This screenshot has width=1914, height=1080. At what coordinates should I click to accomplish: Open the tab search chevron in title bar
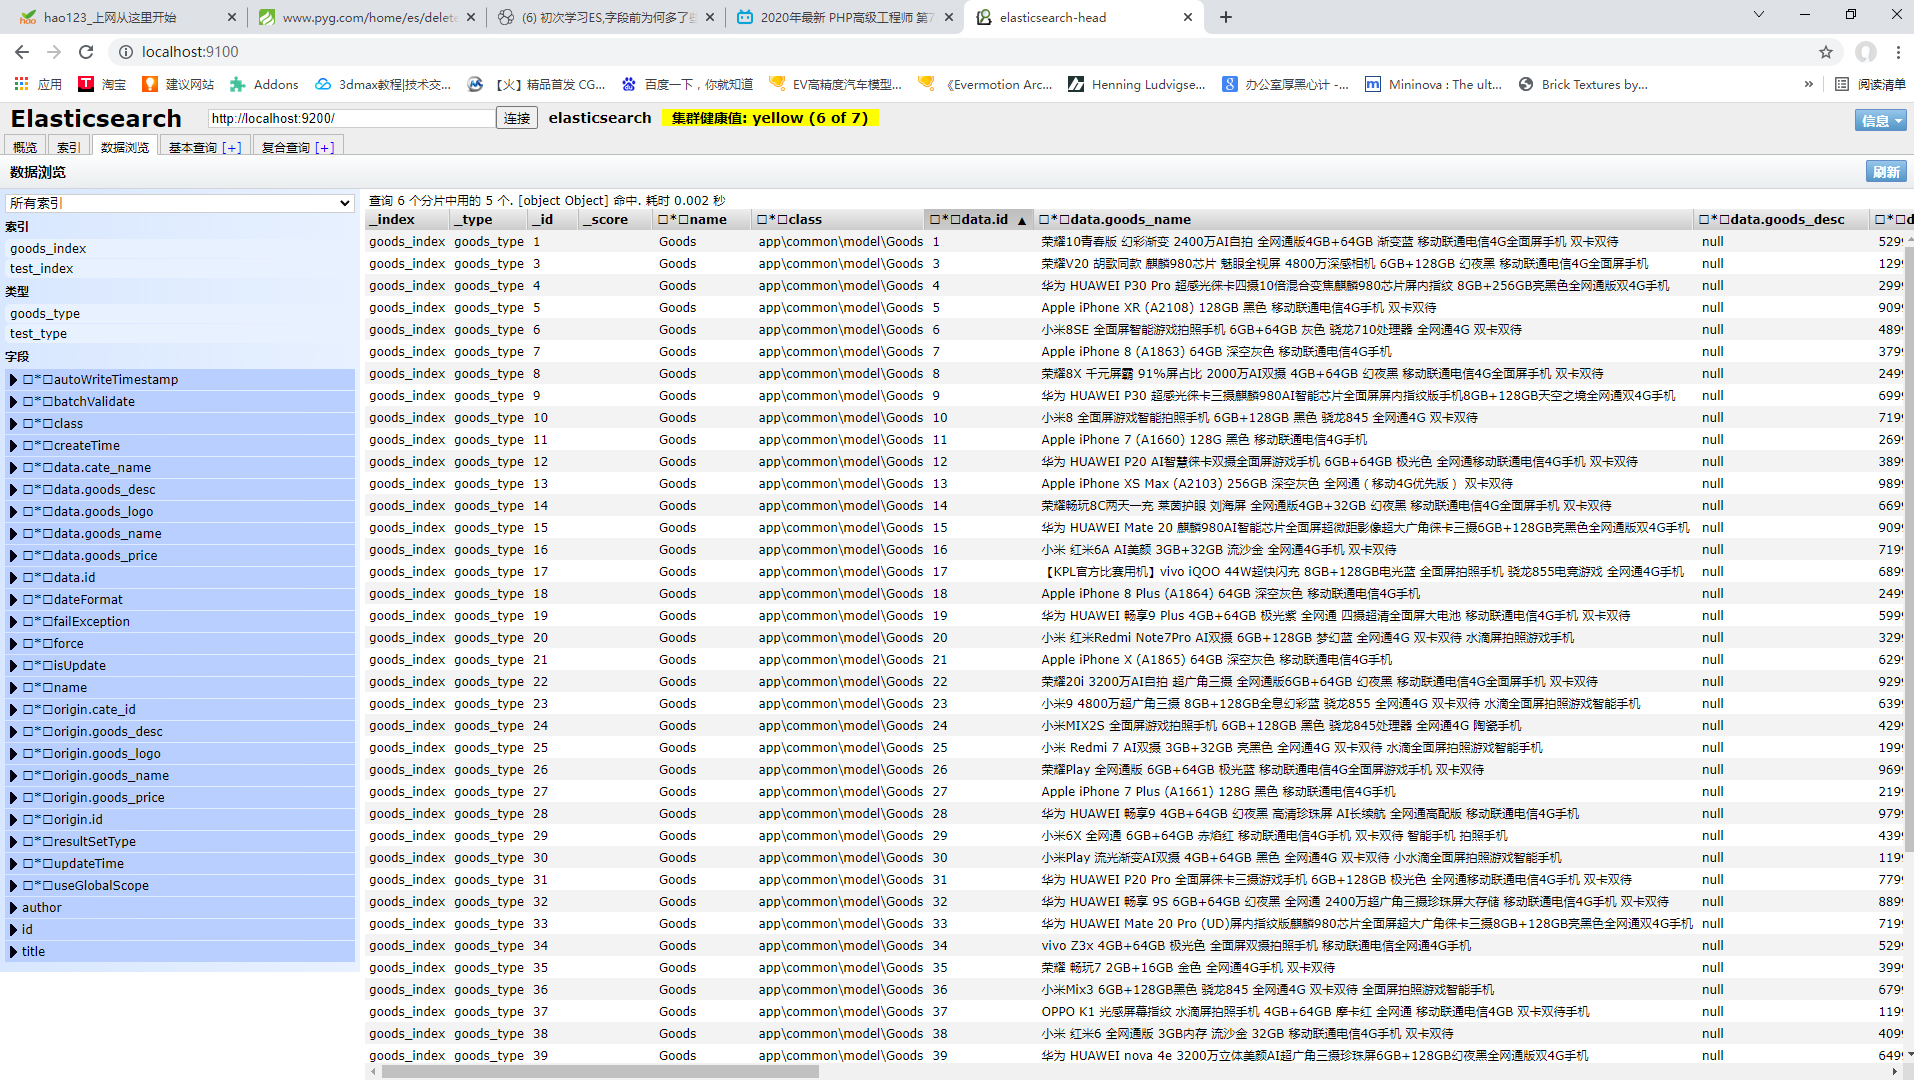[x=1759, y=14]
